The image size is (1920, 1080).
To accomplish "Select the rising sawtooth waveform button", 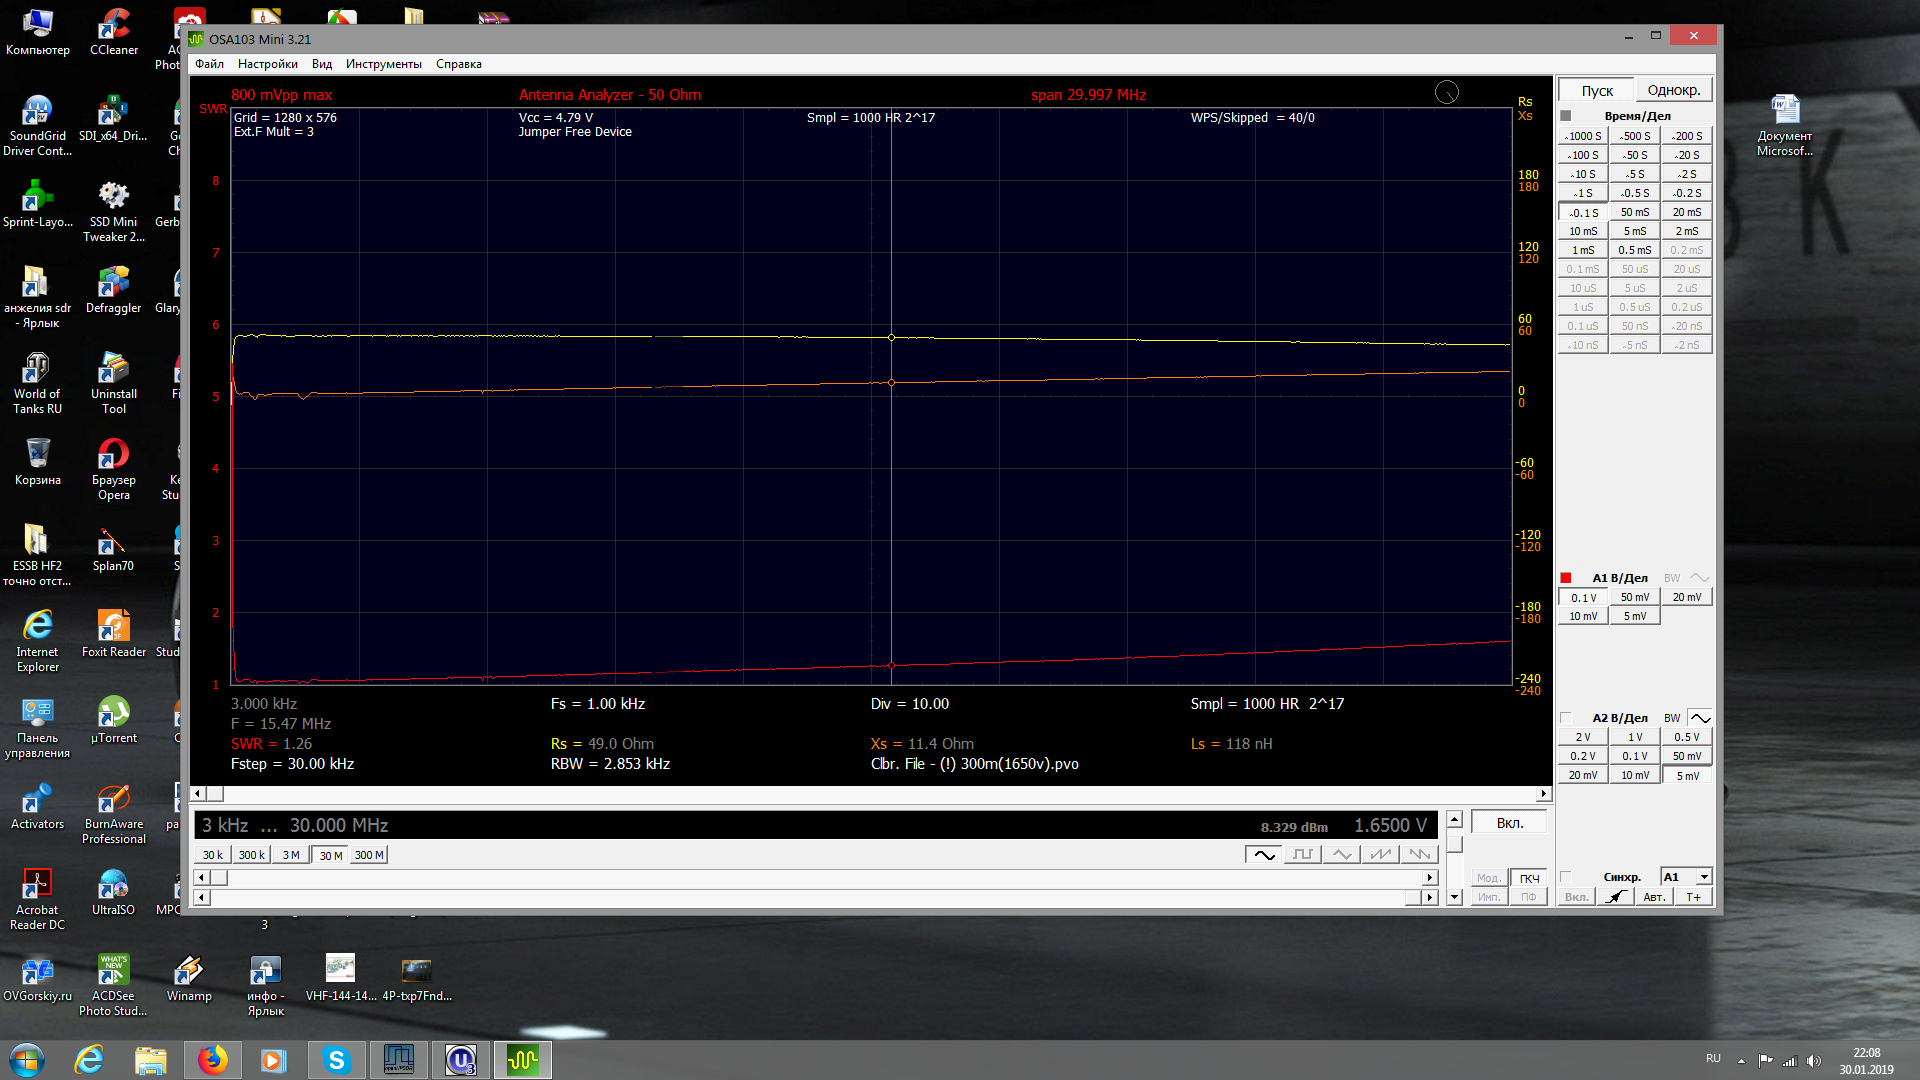I will (1381, 854).
